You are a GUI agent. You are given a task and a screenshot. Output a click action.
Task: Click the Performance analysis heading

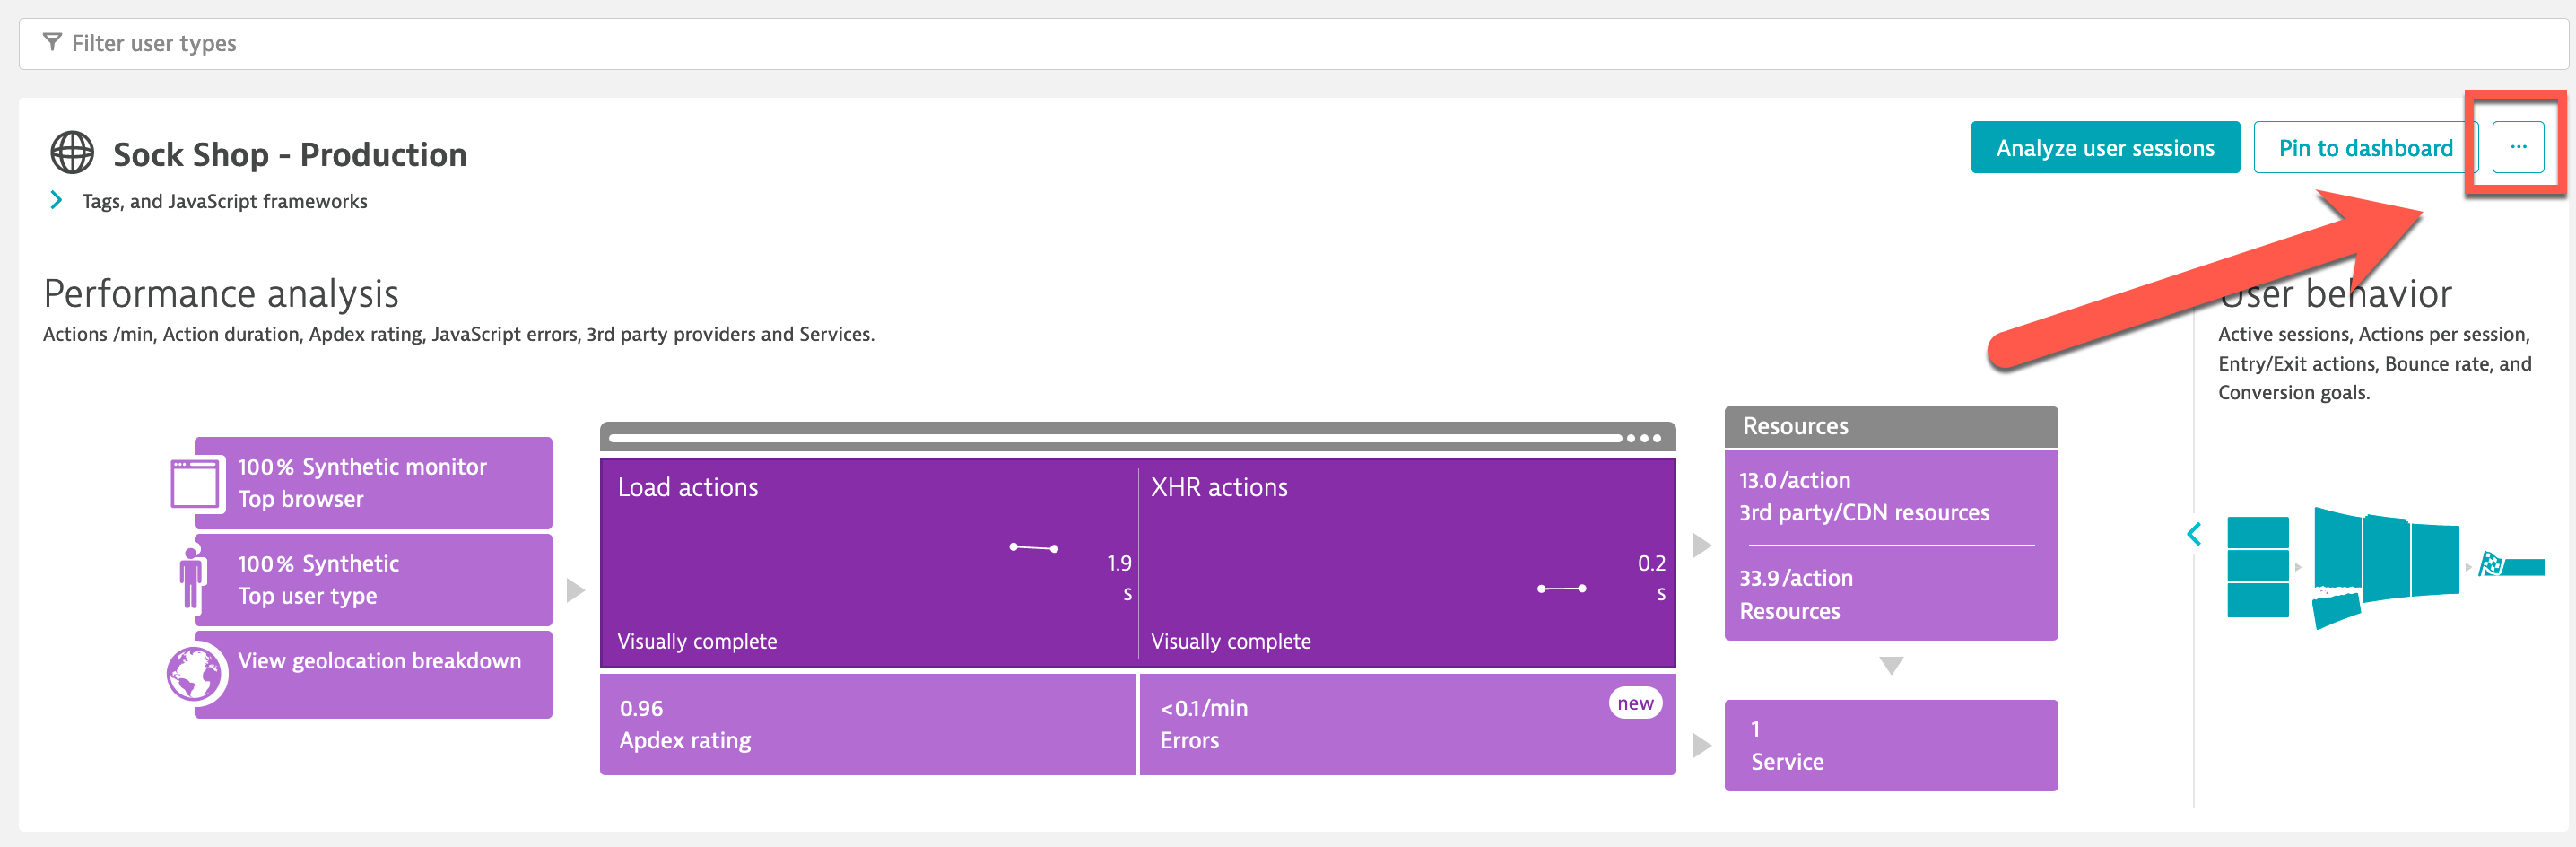(x=221, y=293)
